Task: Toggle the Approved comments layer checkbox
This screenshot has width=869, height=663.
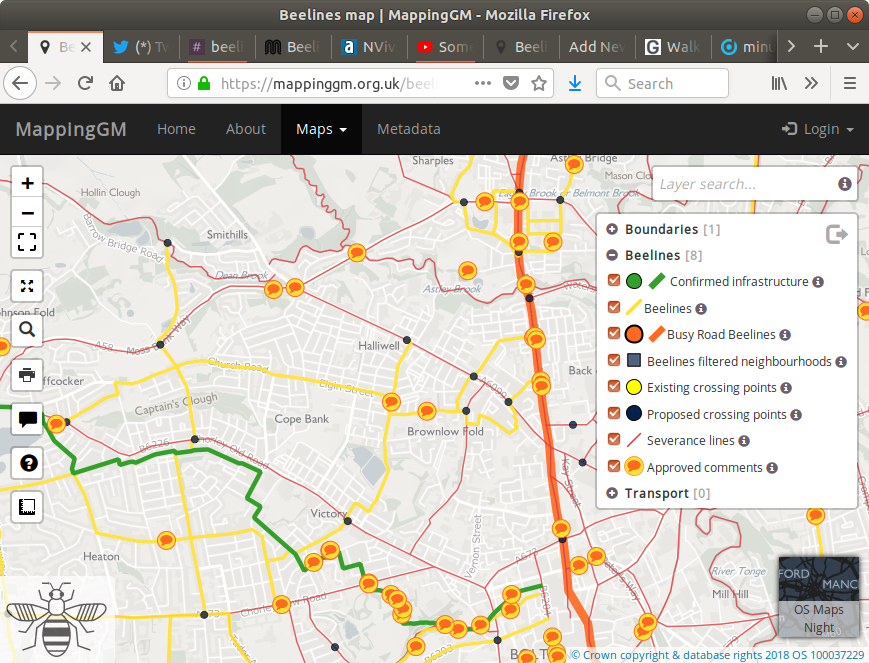Action: (614, 467)
